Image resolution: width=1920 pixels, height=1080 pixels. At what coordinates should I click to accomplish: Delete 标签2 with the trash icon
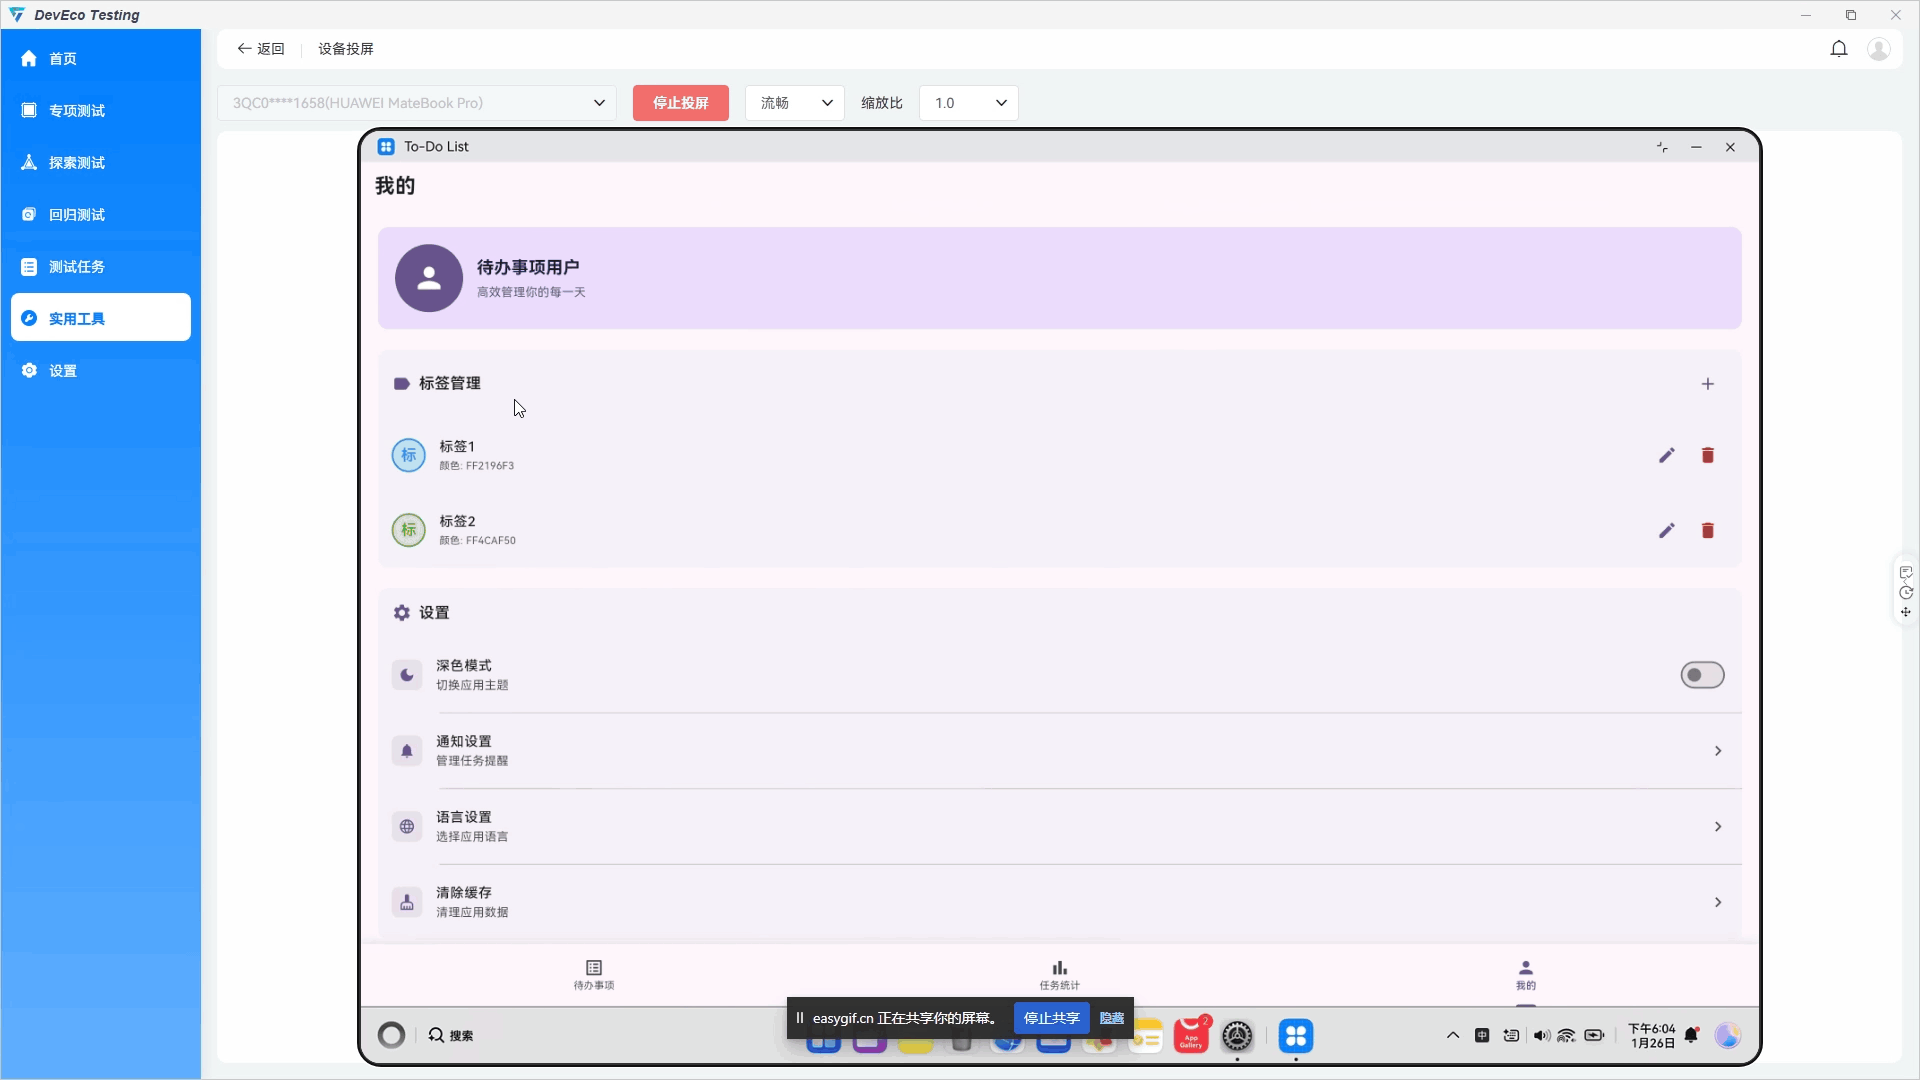pos(1708,530)
